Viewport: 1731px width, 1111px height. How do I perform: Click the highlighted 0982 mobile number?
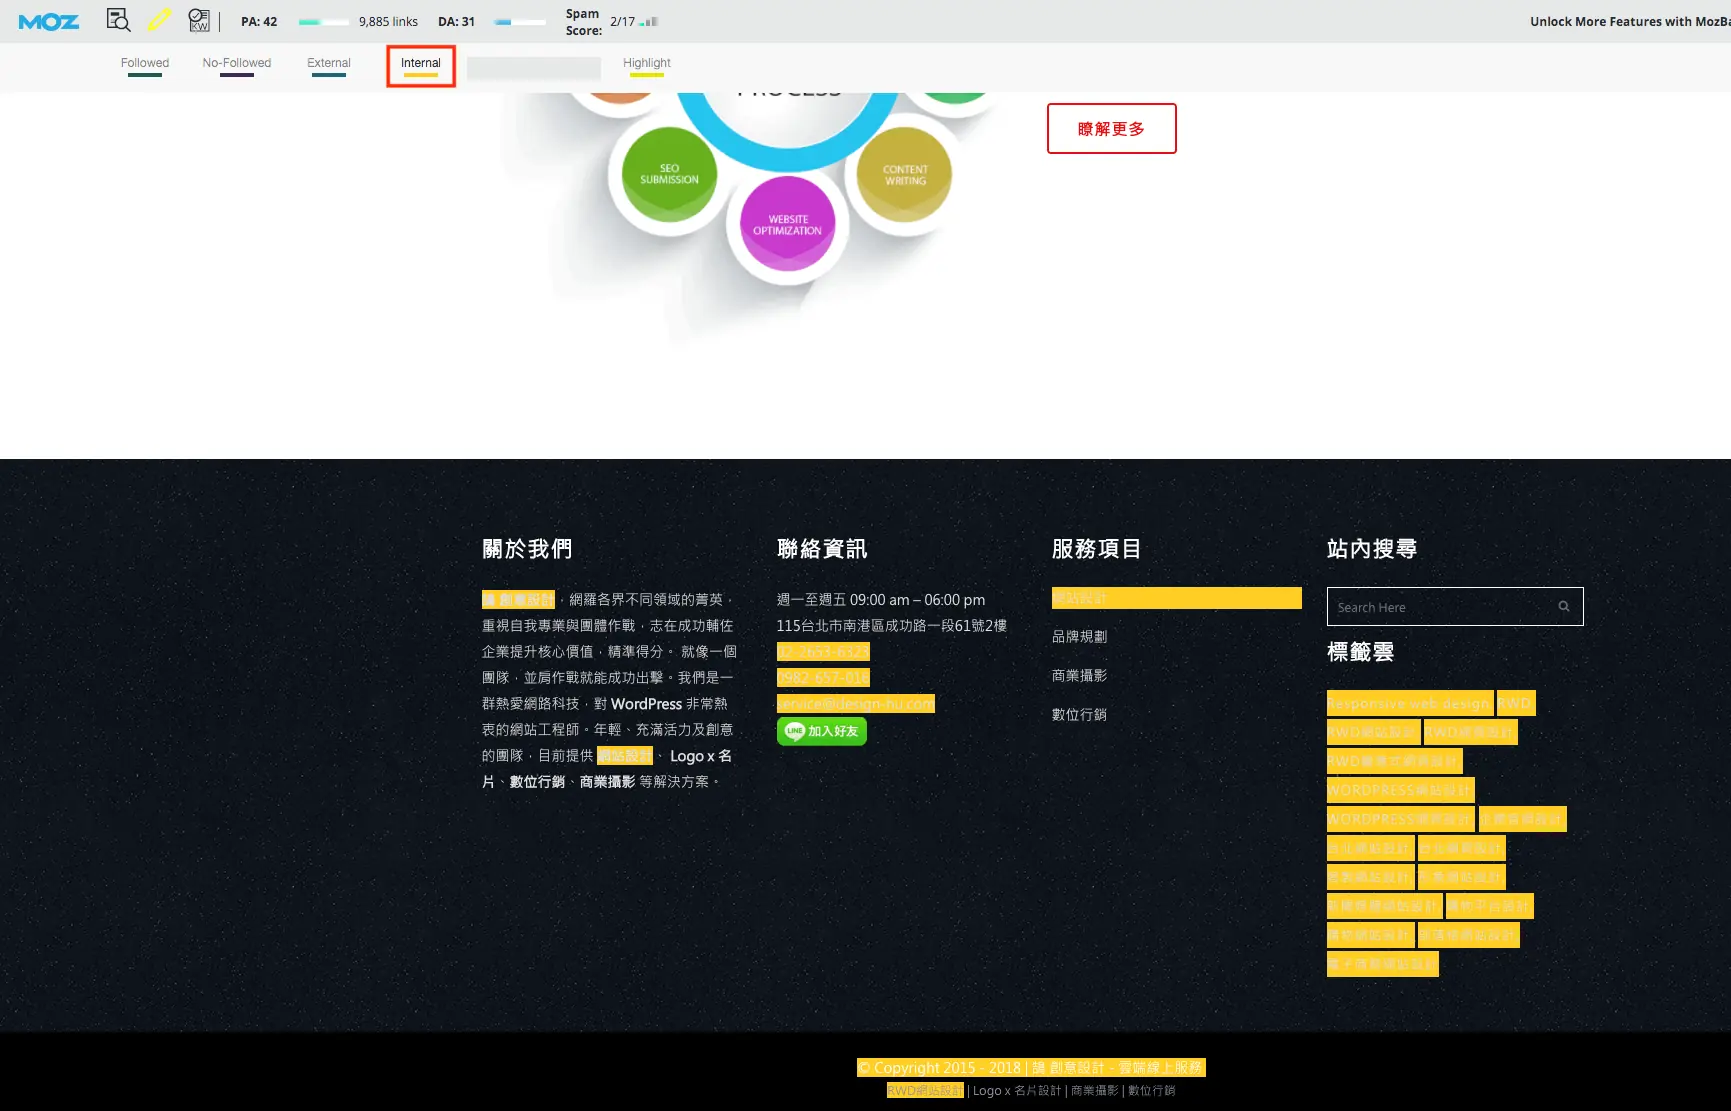point(823,678)
